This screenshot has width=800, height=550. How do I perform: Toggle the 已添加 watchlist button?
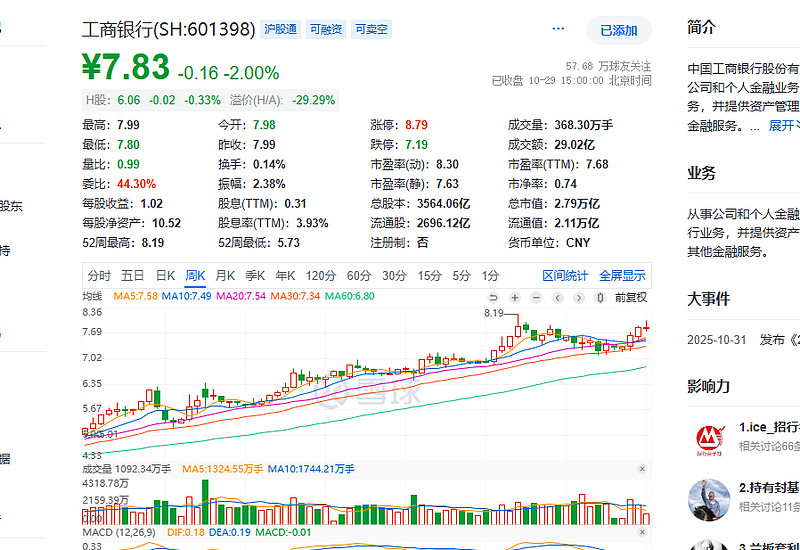point(618,30)
